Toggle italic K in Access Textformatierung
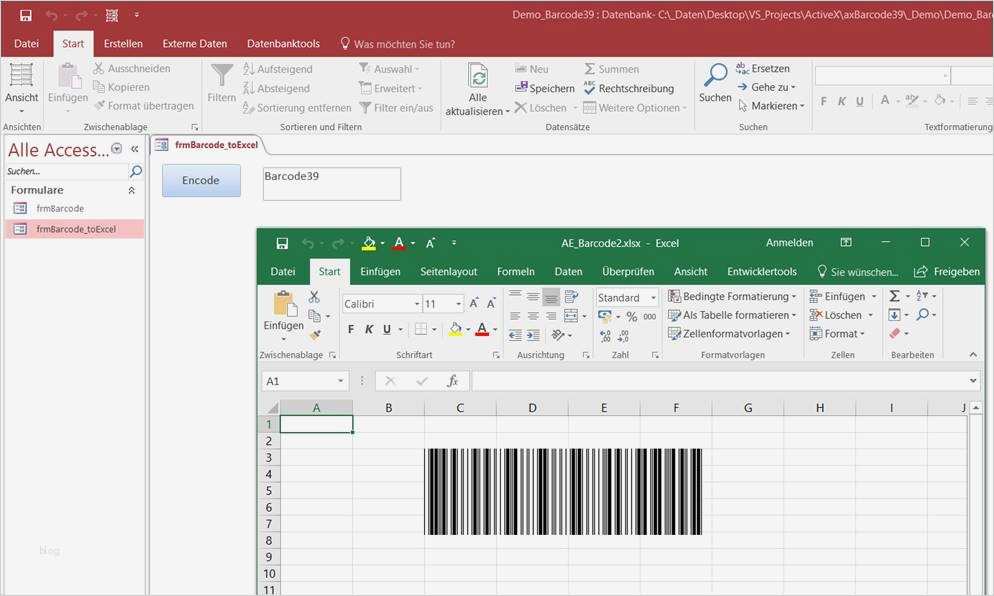The width and height of the screenshot is (994, 596). [x=842, y=101]
